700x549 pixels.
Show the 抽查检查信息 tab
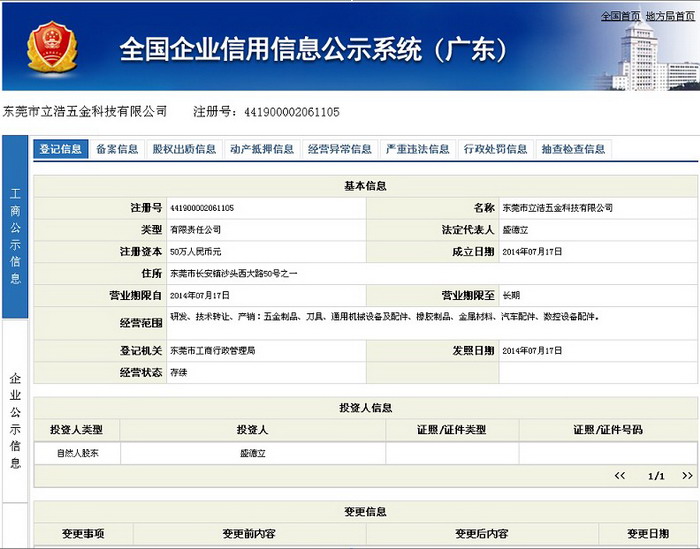[x=574, y=149]
